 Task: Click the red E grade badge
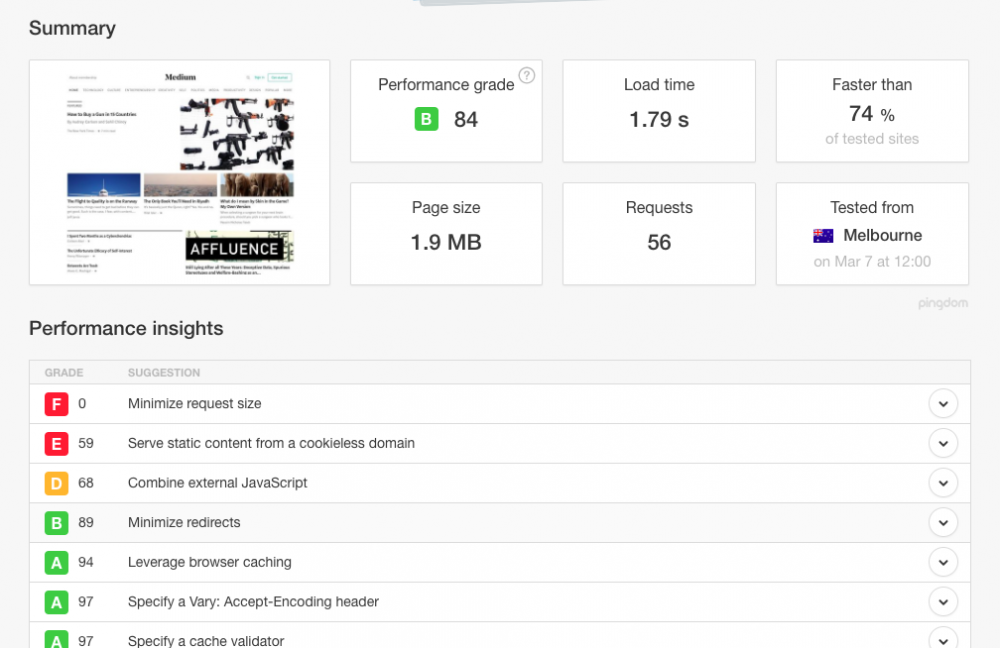coord(56,443)
